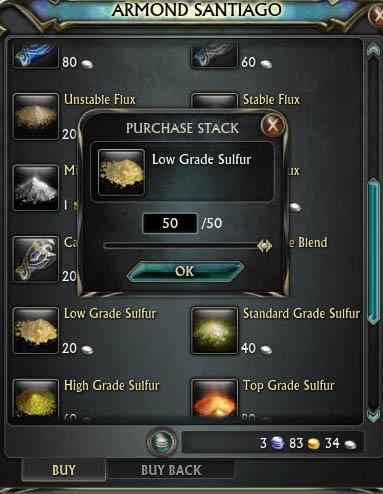The image size is (383, 494).
Task: Select the Standard Grade Sulfur icon
Action: 214,330
